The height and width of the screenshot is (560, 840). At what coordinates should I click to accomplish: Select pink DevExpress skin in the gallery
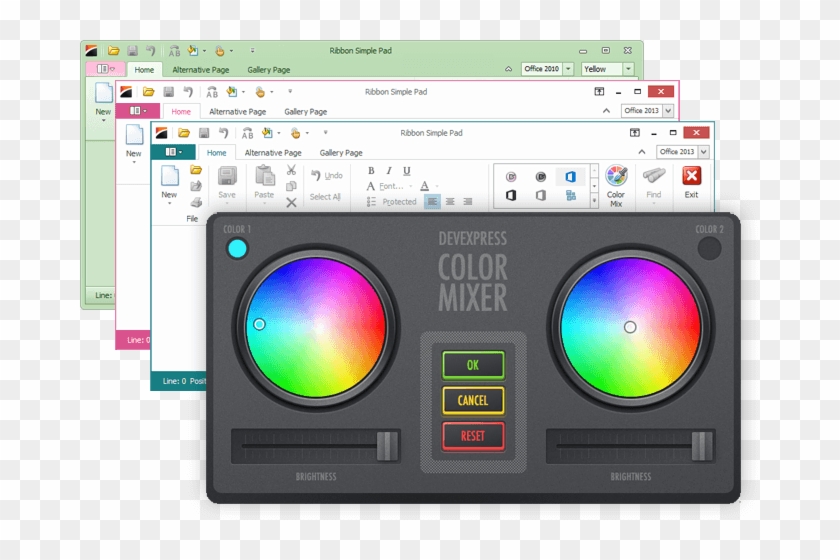point(511,176)
